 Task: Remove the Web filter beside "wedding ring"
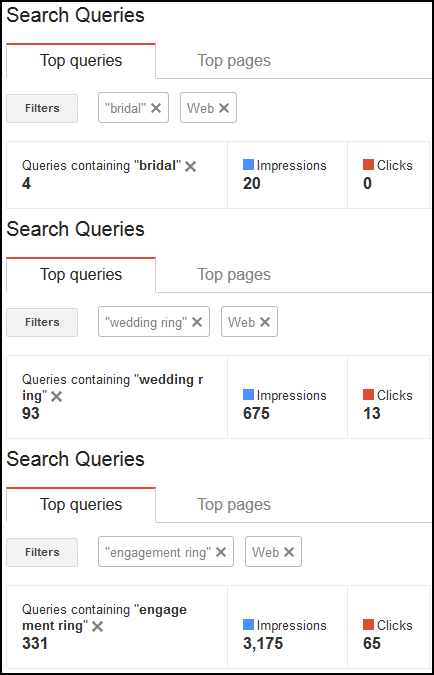coord(265,322)
